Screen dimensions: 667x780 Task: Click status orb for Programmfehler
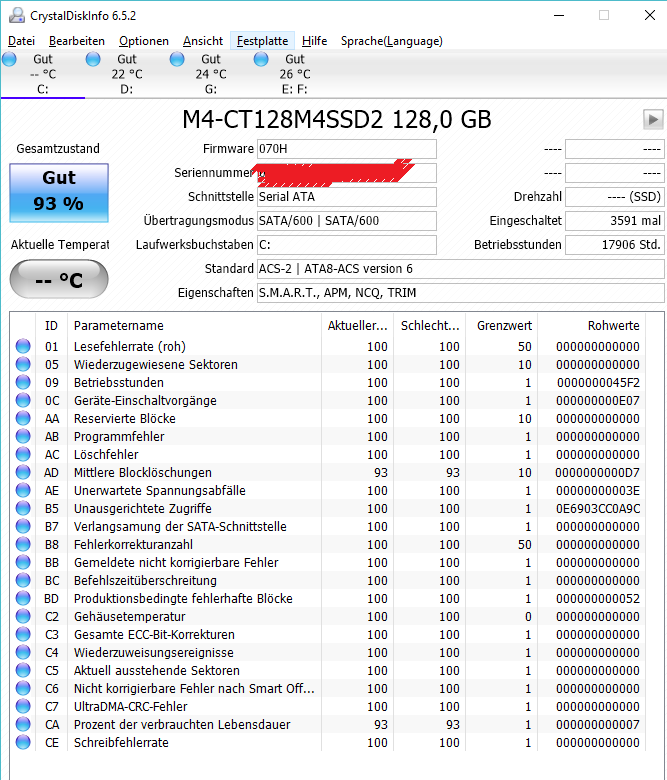[x=23, y=436]
